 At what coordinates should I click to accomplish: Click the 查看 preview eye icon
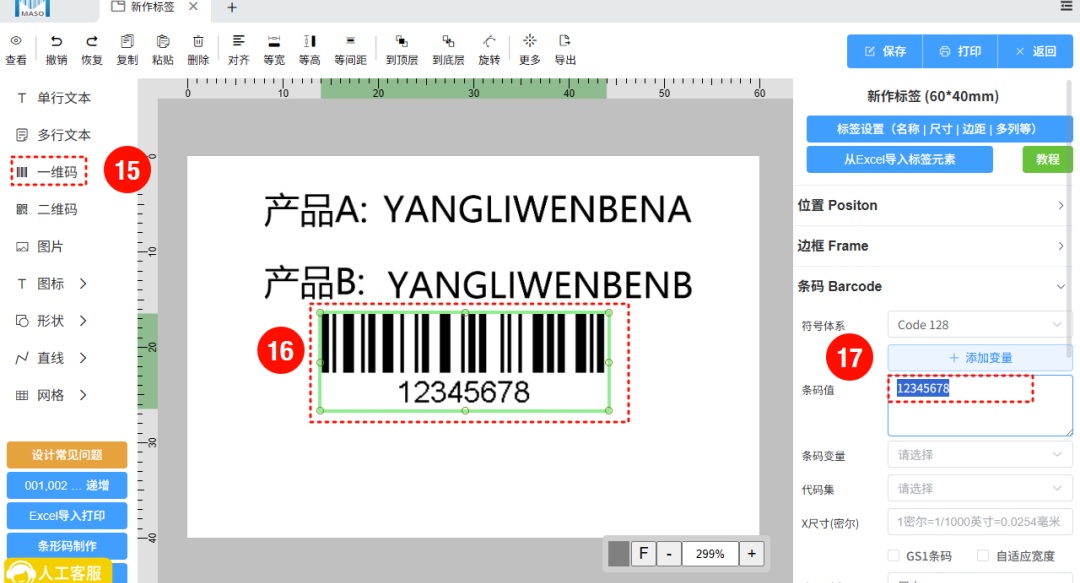(x=16, y=41)
